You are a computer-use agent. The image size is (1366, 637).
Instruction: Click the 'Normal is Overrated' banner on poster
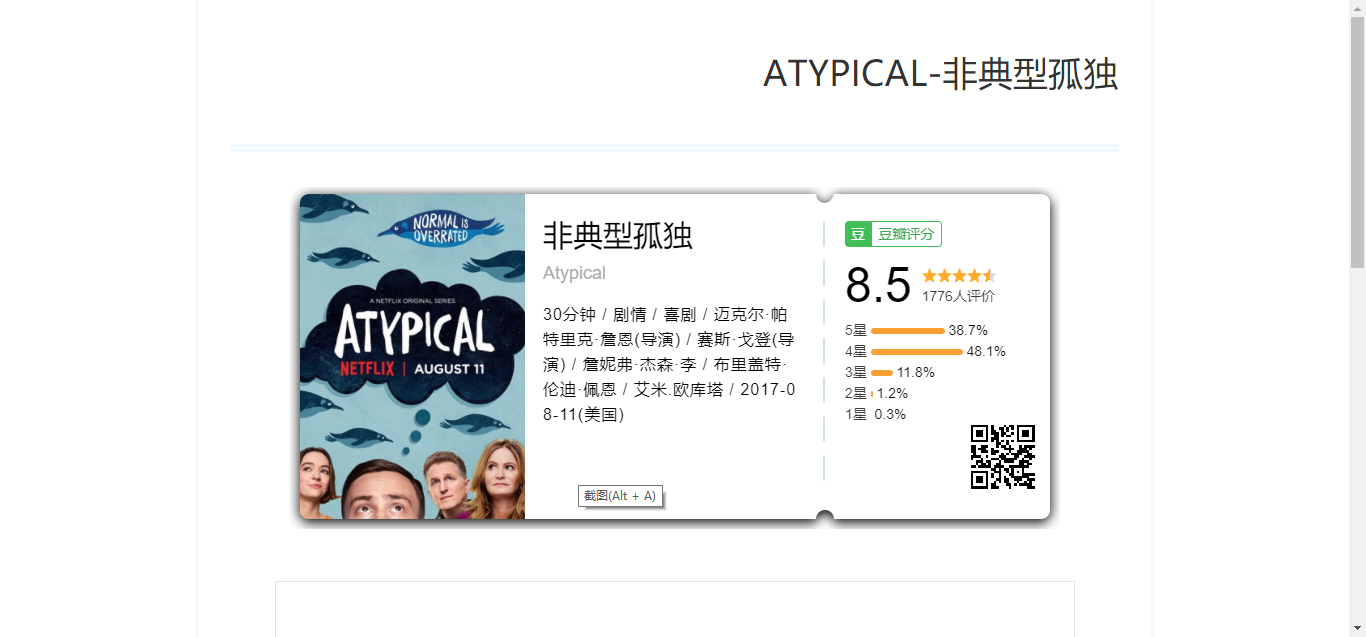pyautogui.click(x=442, y=229)
